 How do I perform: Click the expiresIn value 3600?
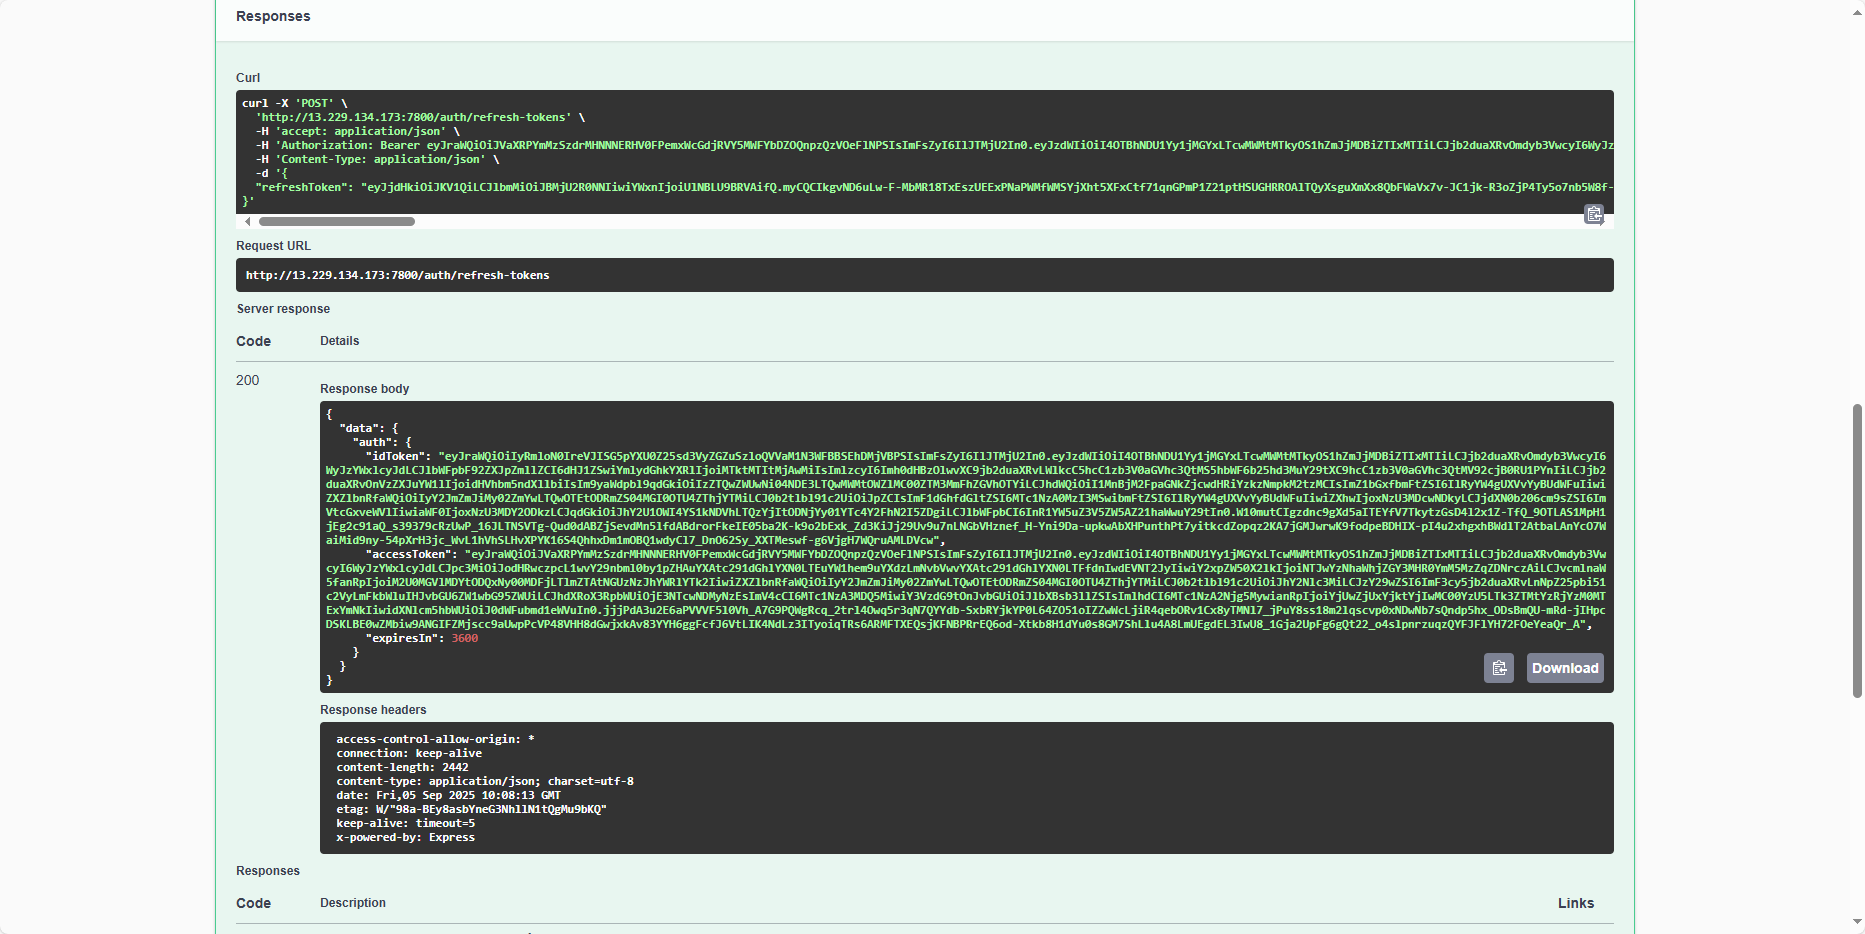pyautogui.click(x=464, y=638)
